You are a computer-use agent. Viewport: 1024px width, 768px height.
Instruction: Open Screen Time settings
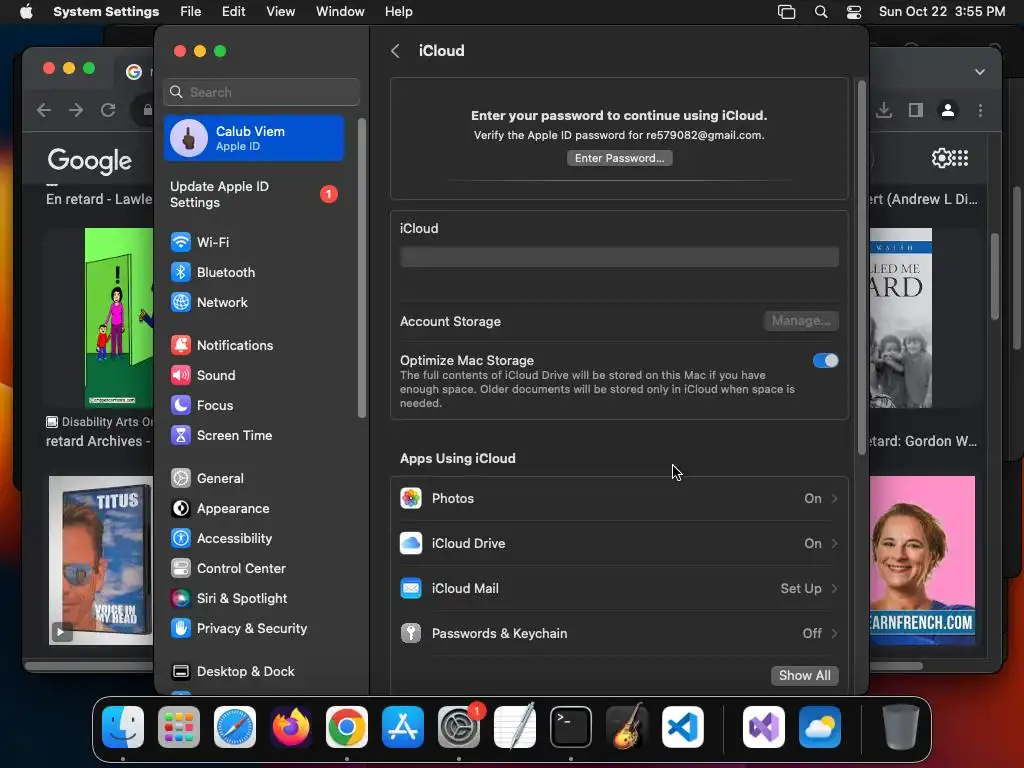253,436
